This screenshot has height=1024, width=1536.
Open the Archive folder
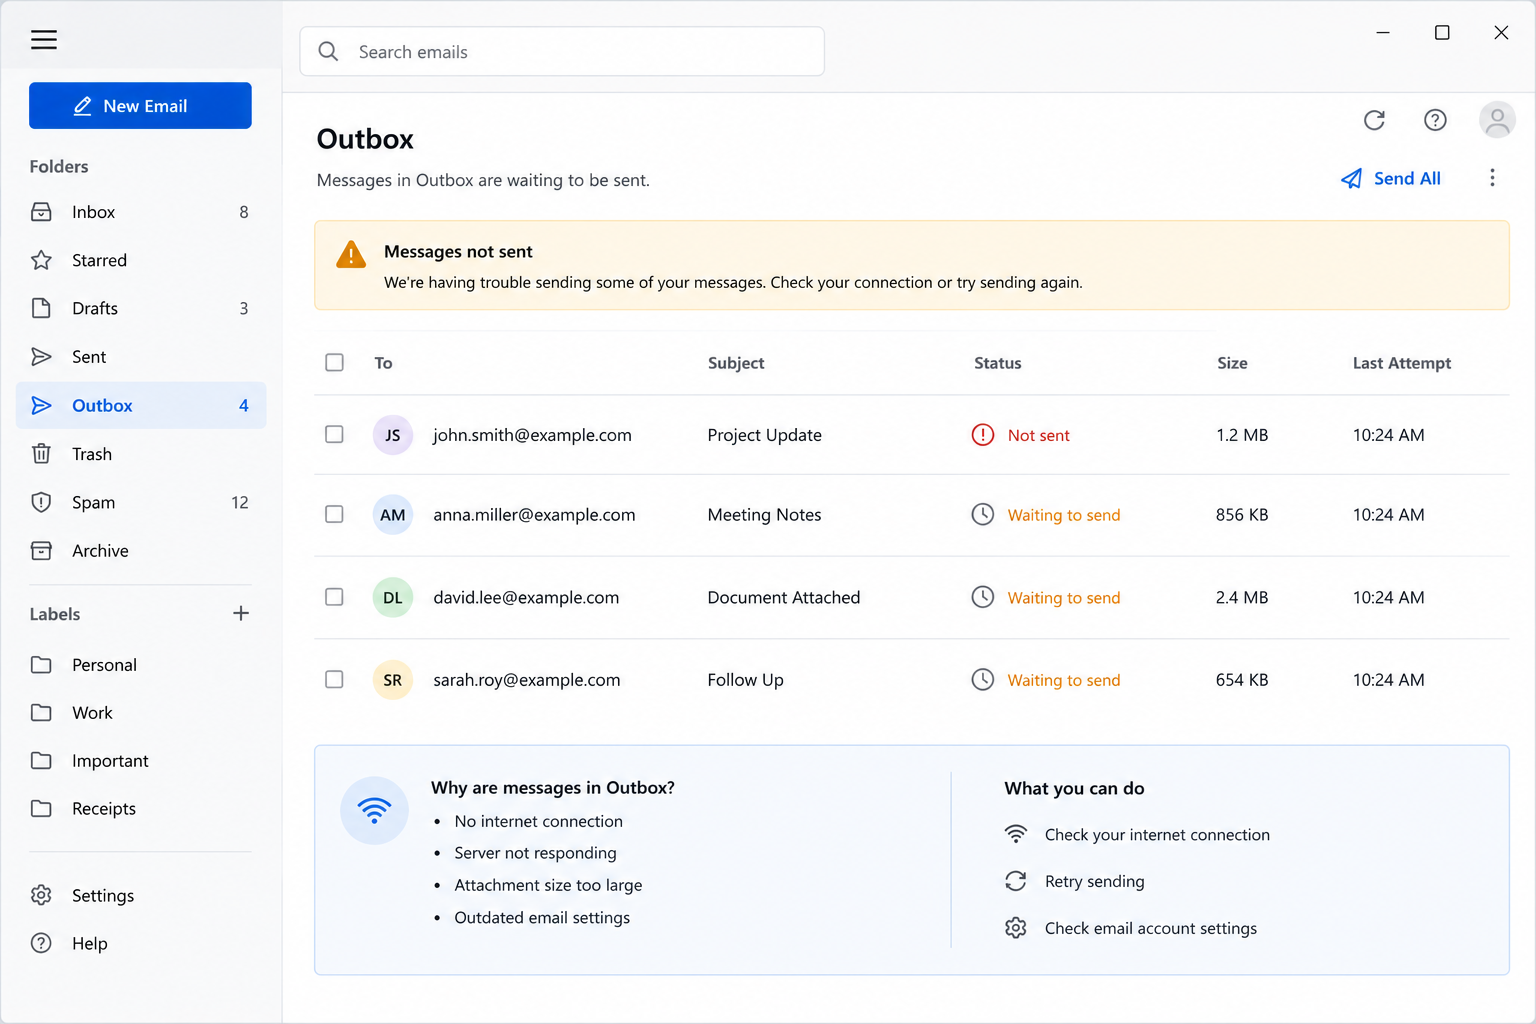[141, 551]
